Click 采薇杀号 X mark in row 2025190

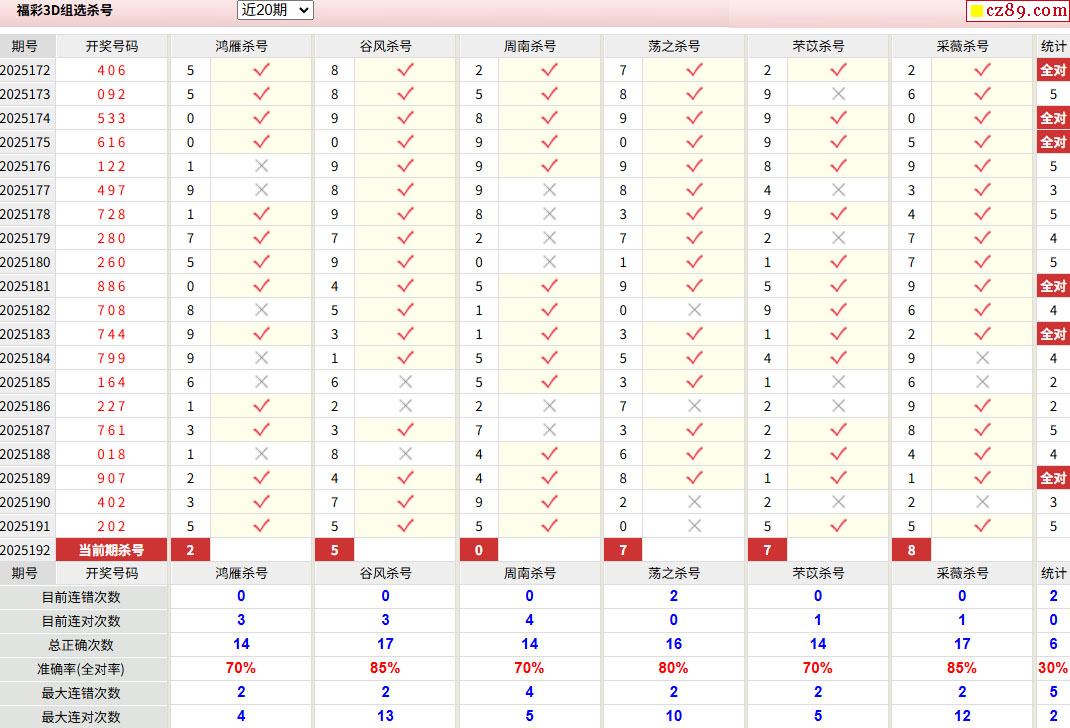(x=983, y=502)
